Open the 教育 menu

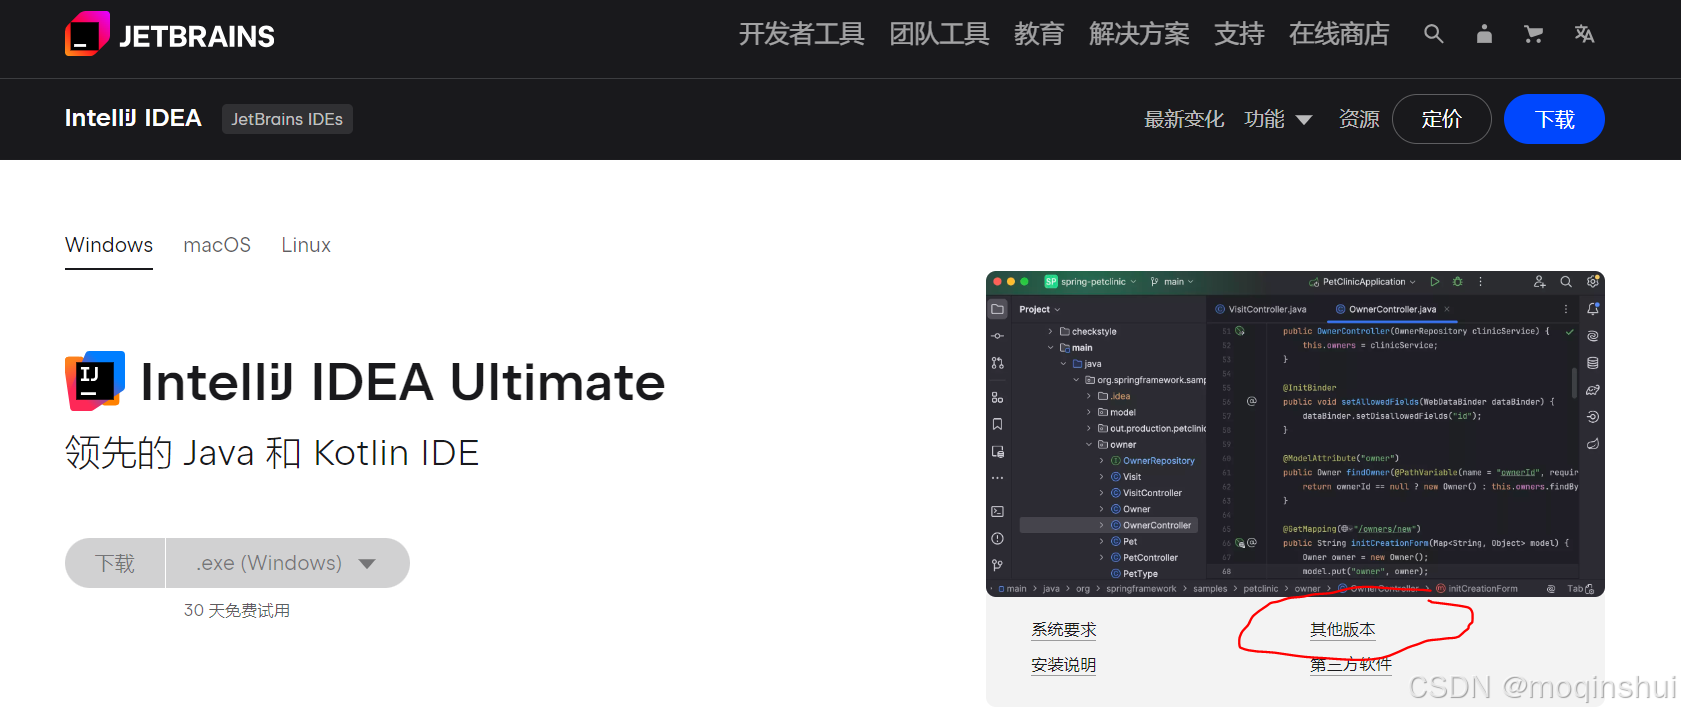(1039, 34)
